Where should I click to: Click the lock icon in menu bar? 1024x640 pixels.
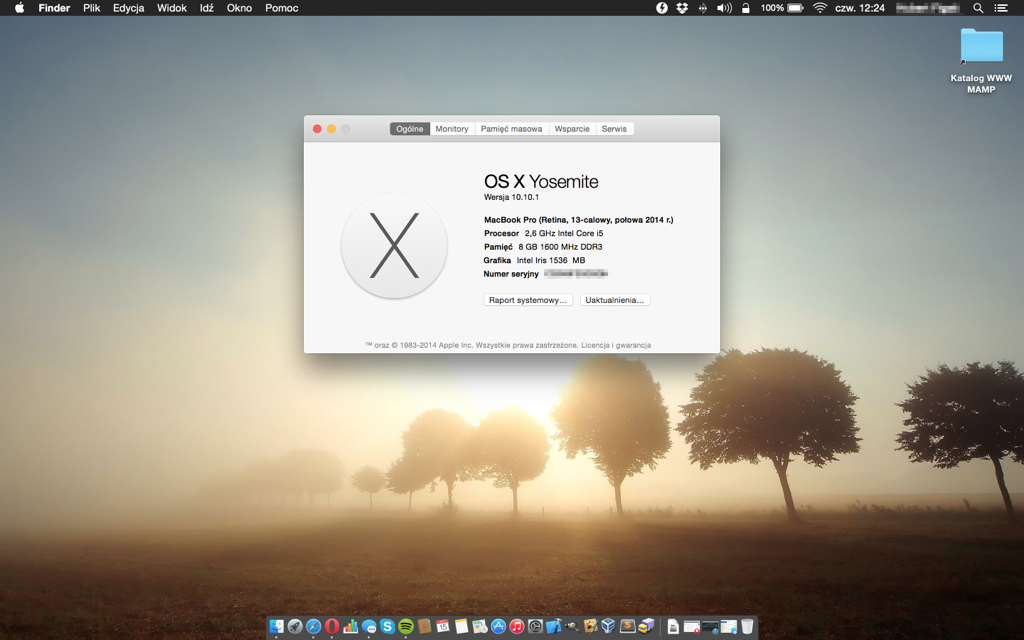click(745, 8)
